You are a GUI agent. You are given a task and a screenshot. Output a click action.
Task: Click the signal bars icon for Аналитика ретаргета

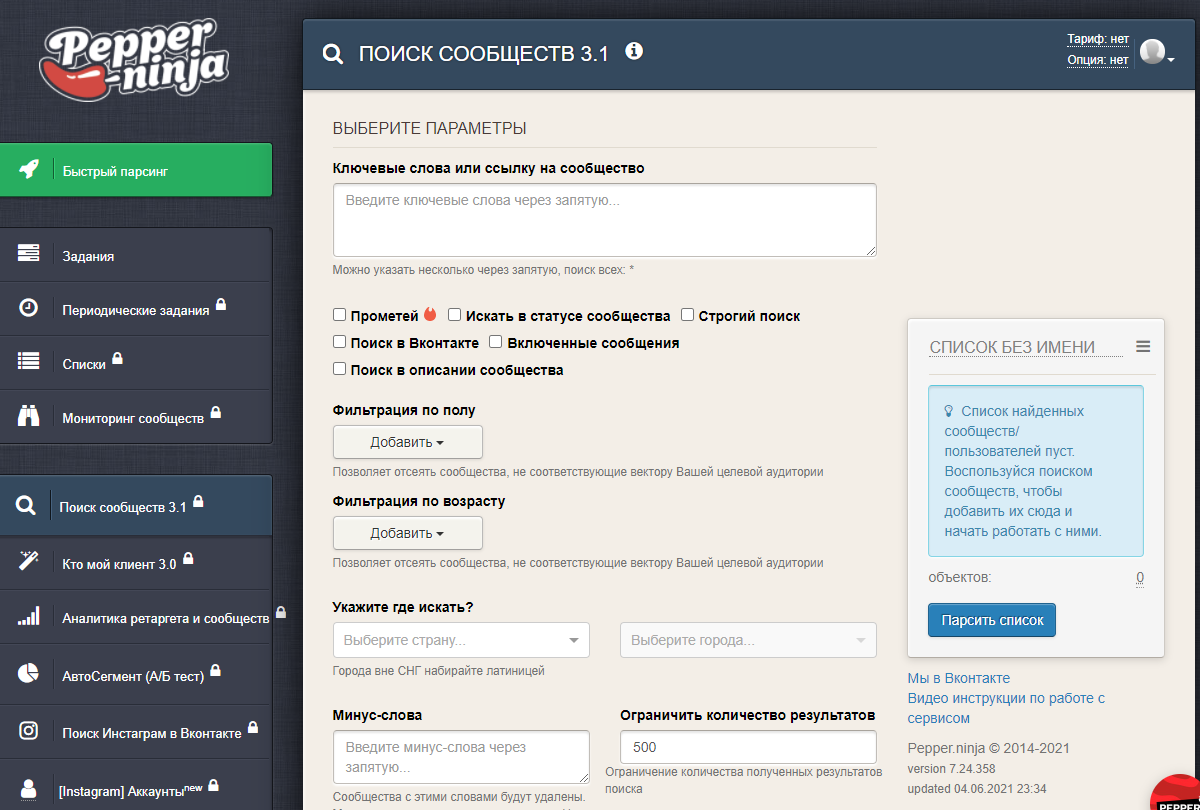click(x=28, y=617)
